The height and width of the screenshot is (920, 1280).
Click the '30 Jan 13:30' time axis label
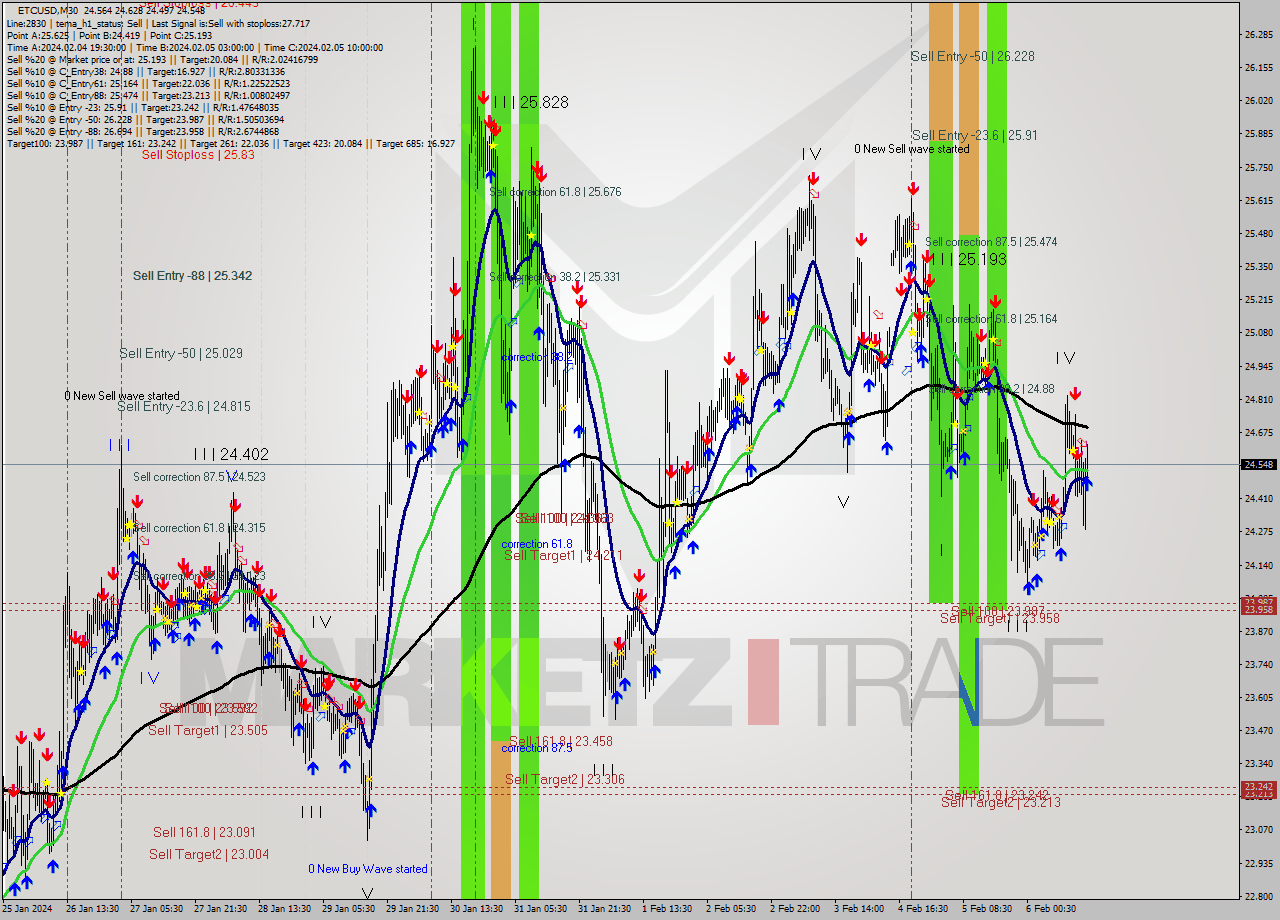pos(476,909)
